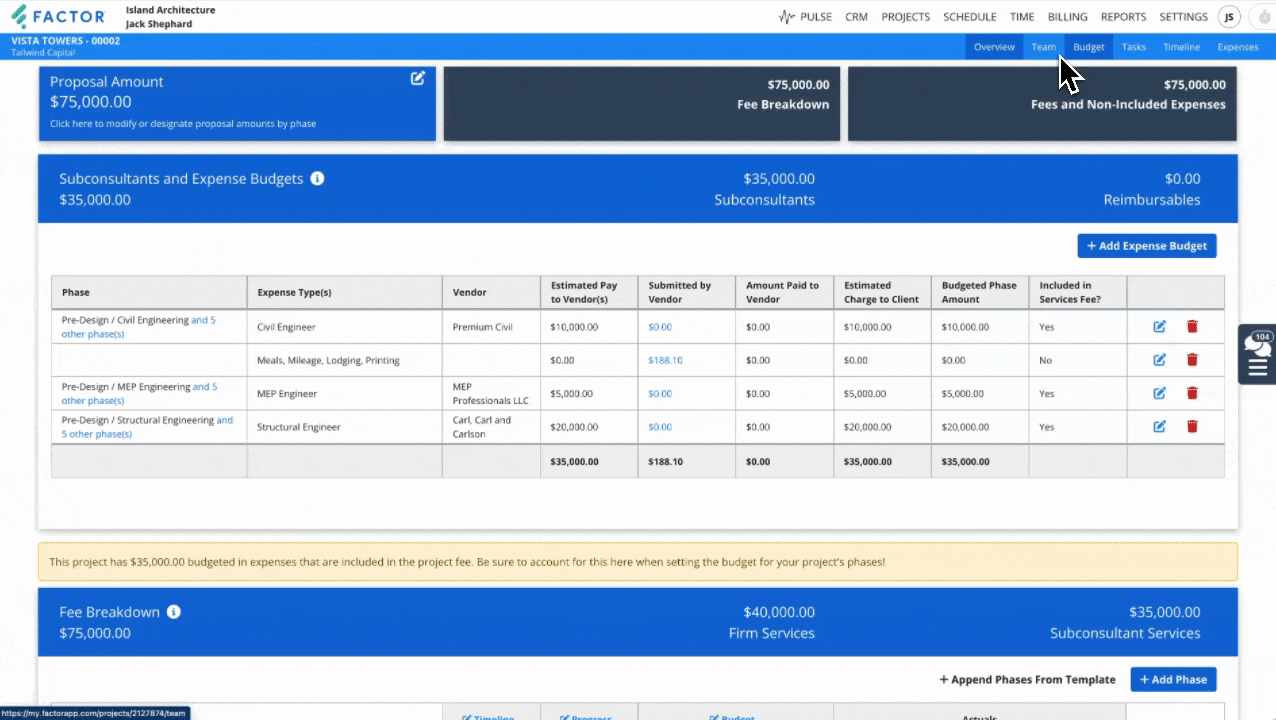The height and width of the screenshot is (720, 1276).
Task: Switch to the Tasks tab
Action: click(x=1133, y=46)
